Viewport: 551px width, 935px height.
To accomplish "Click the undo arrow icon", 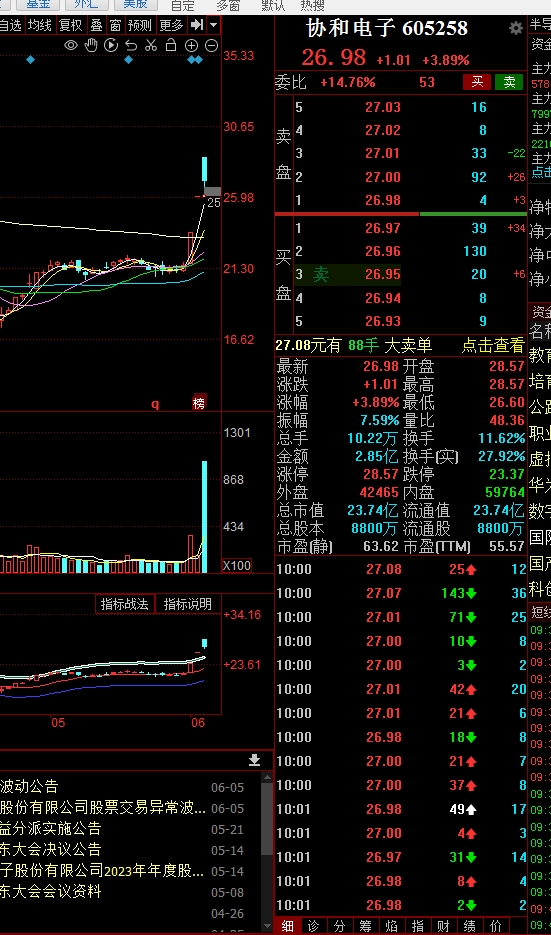I will (x=131, y=45).
